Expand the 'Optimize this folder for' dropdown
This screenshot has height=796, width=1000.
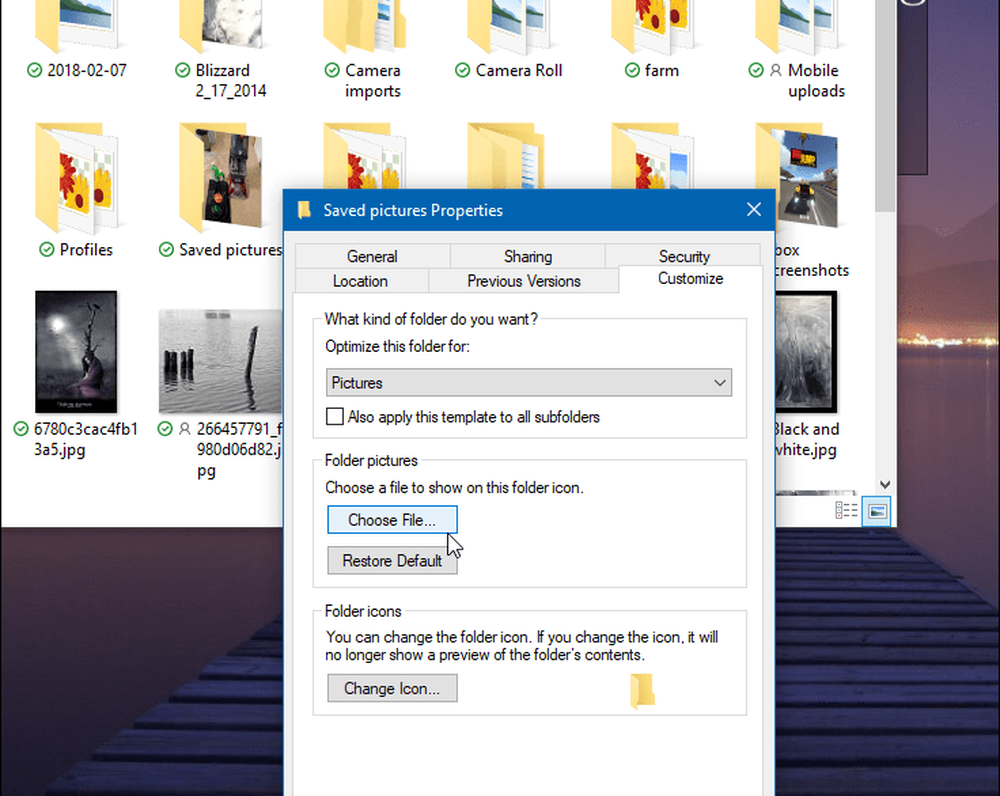(529, 383)
